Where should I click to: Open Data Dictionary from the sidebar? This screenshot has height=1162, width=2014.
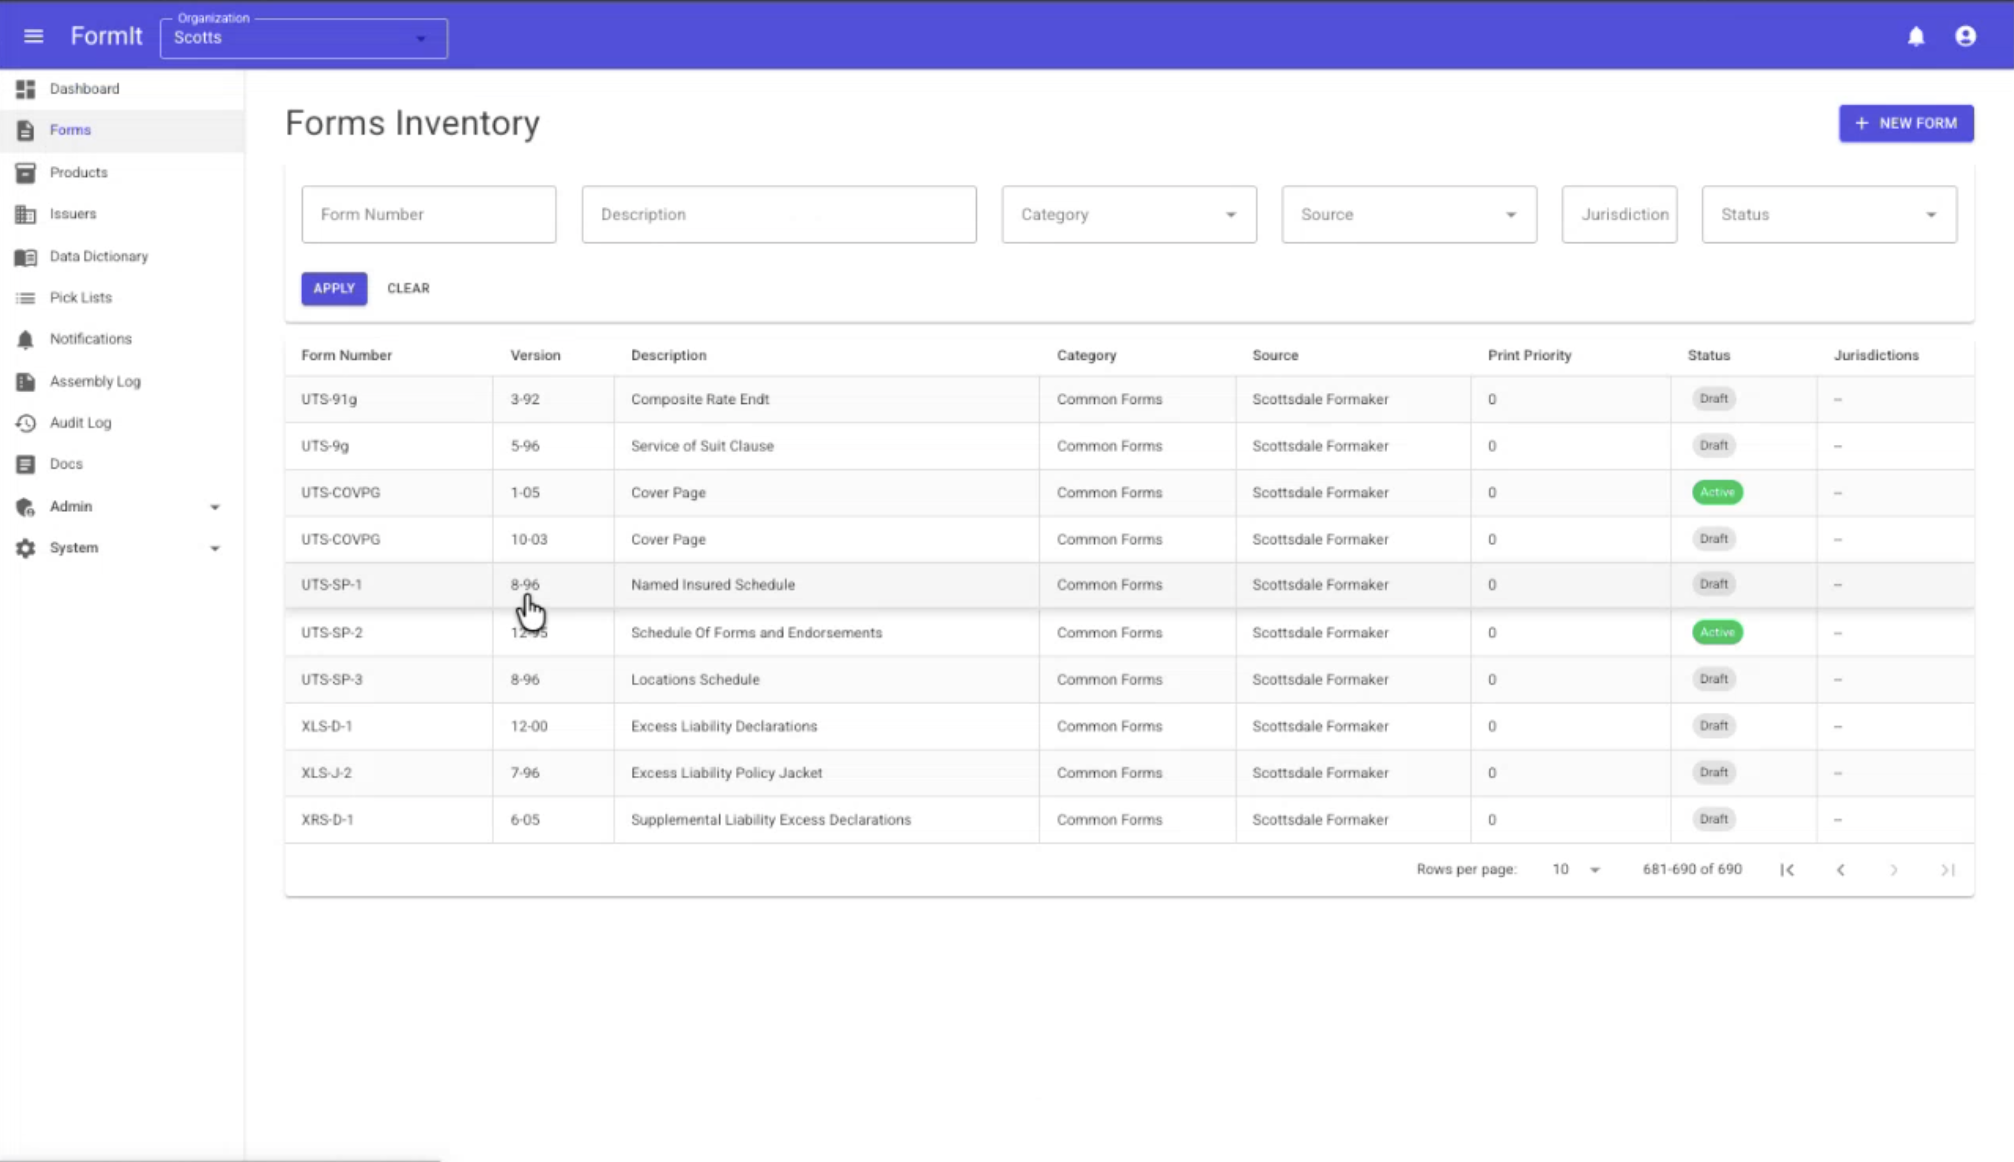tap(122, 257)
